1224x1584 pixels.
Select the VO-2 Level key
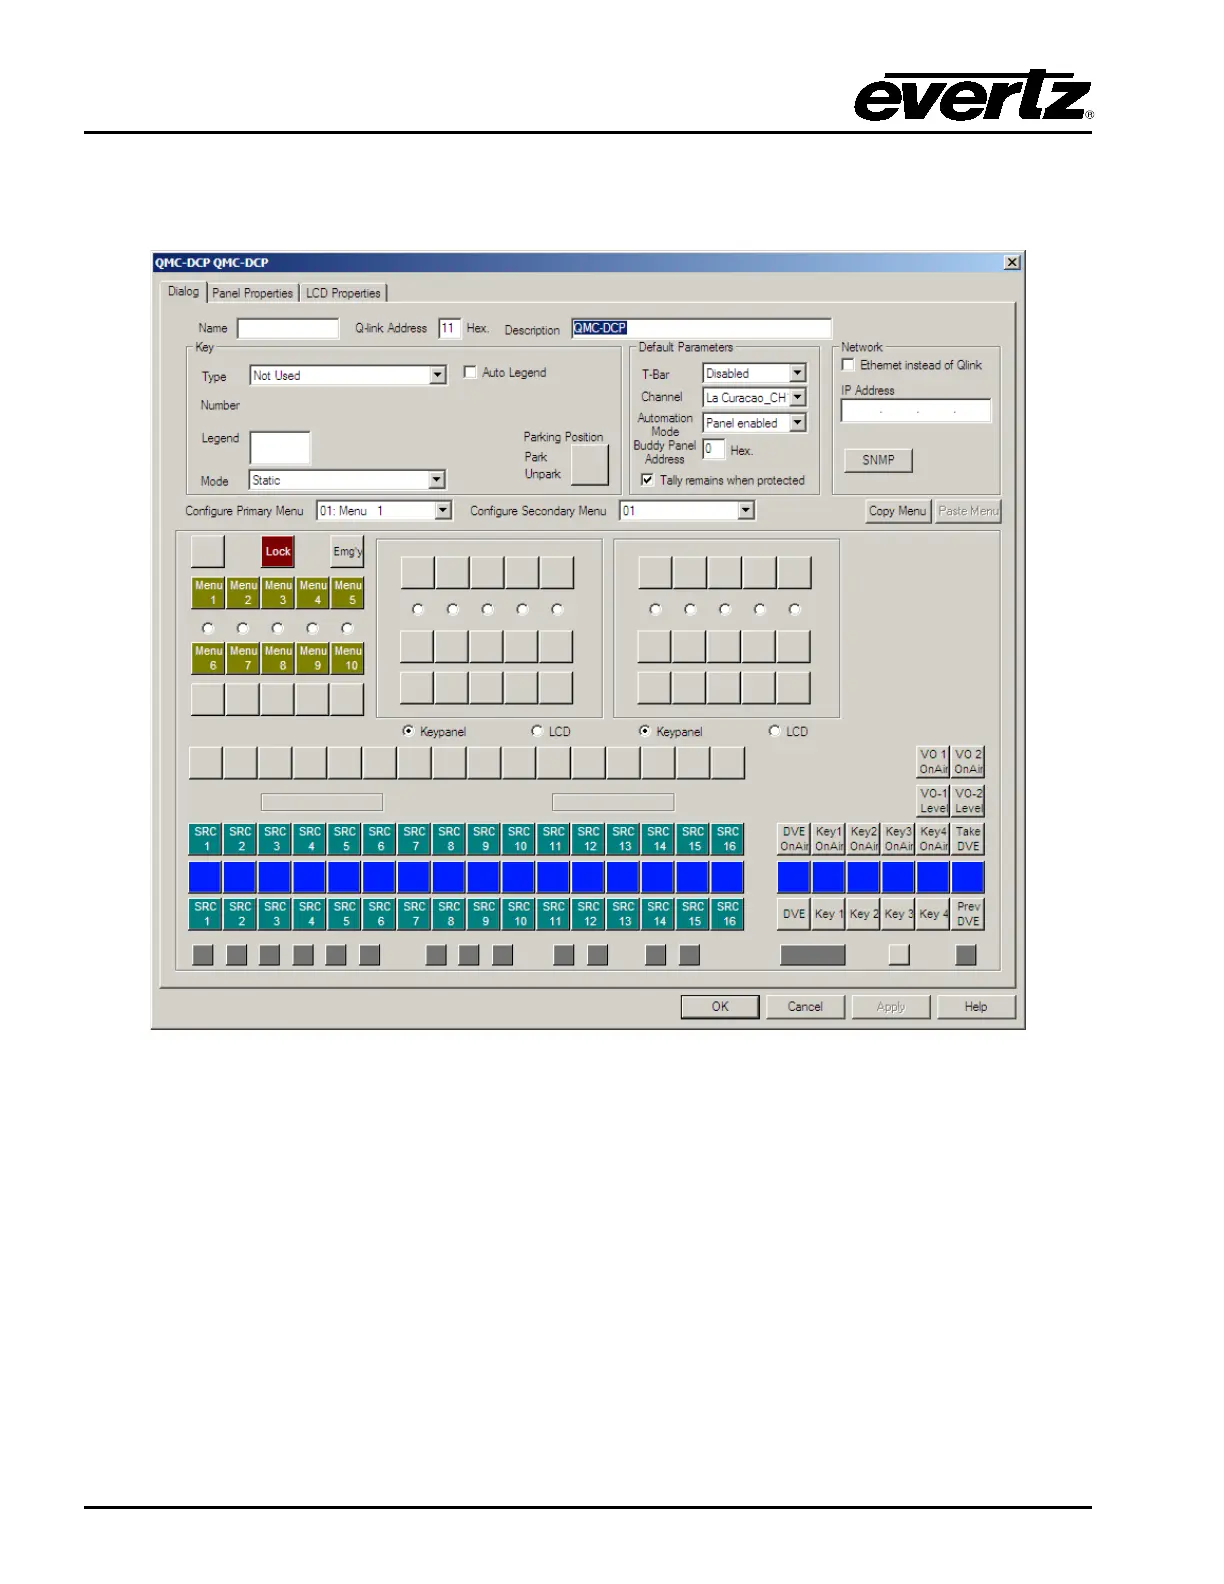click(968, 801)
